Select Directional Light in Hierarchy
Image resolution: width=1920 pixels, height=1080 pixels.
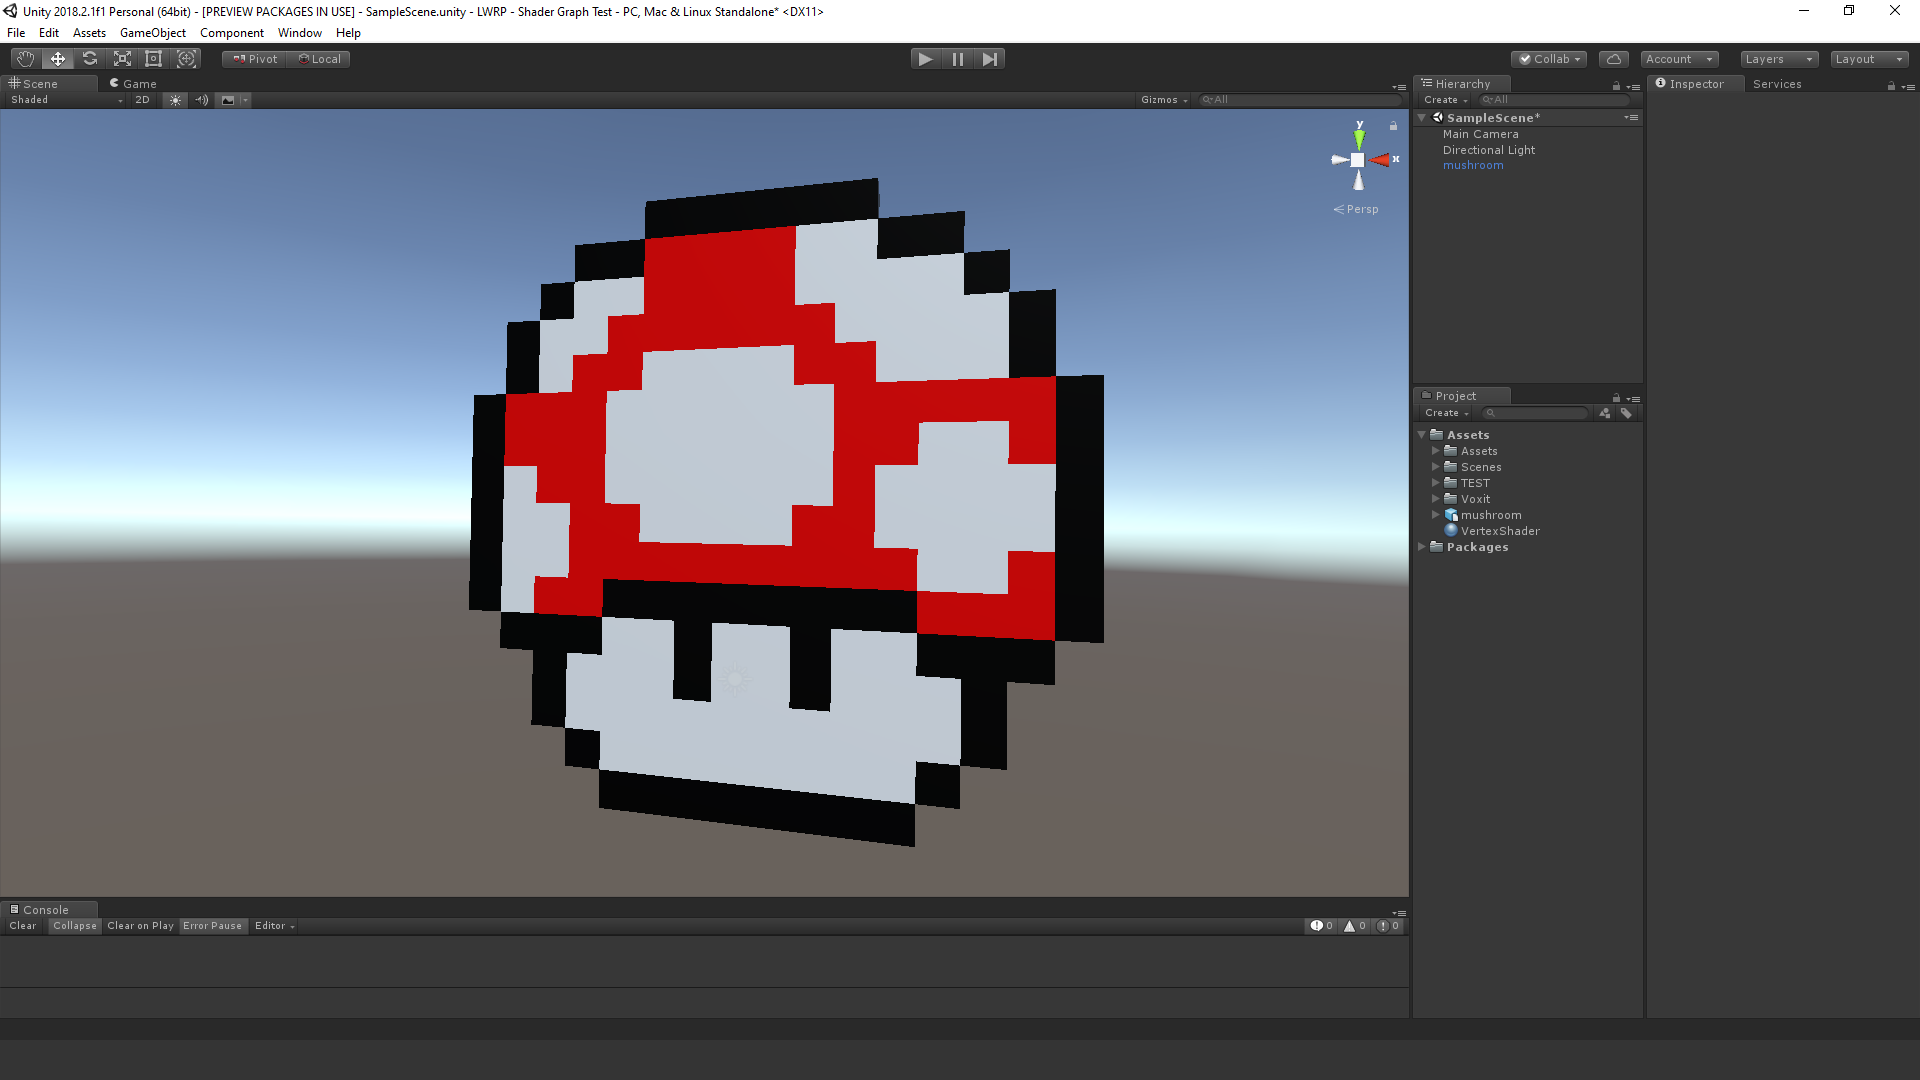1488,150
